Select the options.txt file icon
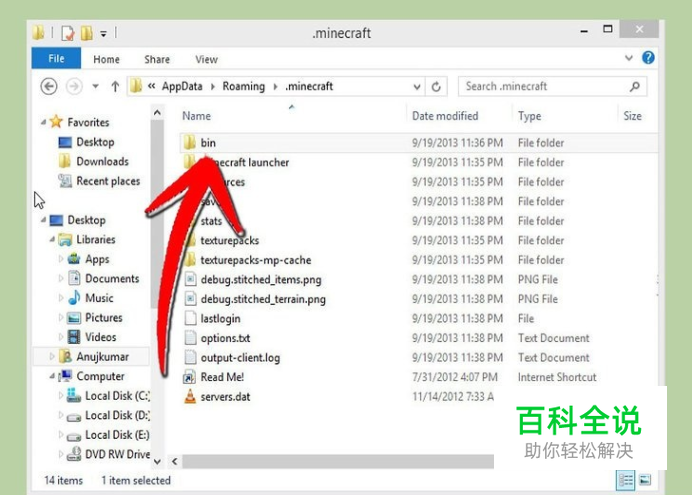 coord(190,338)
